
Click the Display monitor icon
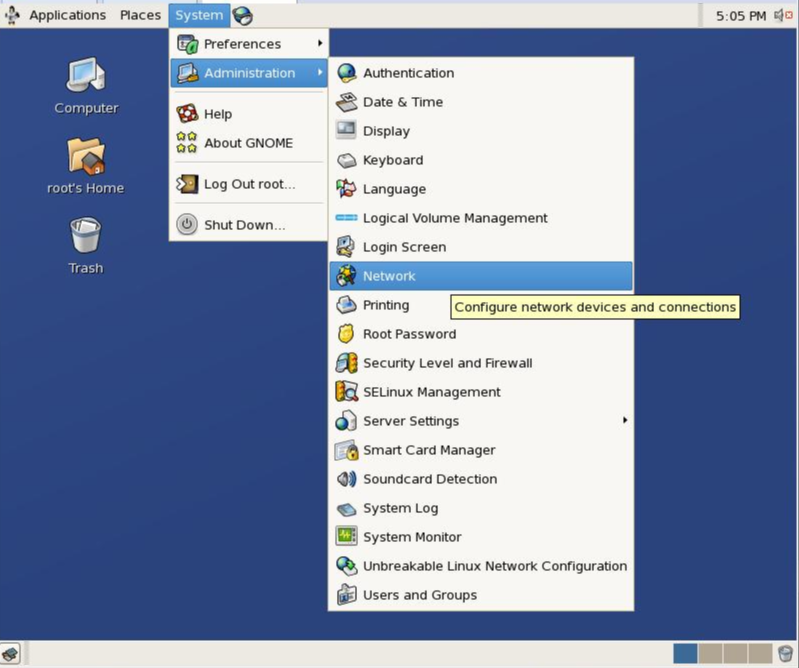pyautogui.click(x=347, y=130)
